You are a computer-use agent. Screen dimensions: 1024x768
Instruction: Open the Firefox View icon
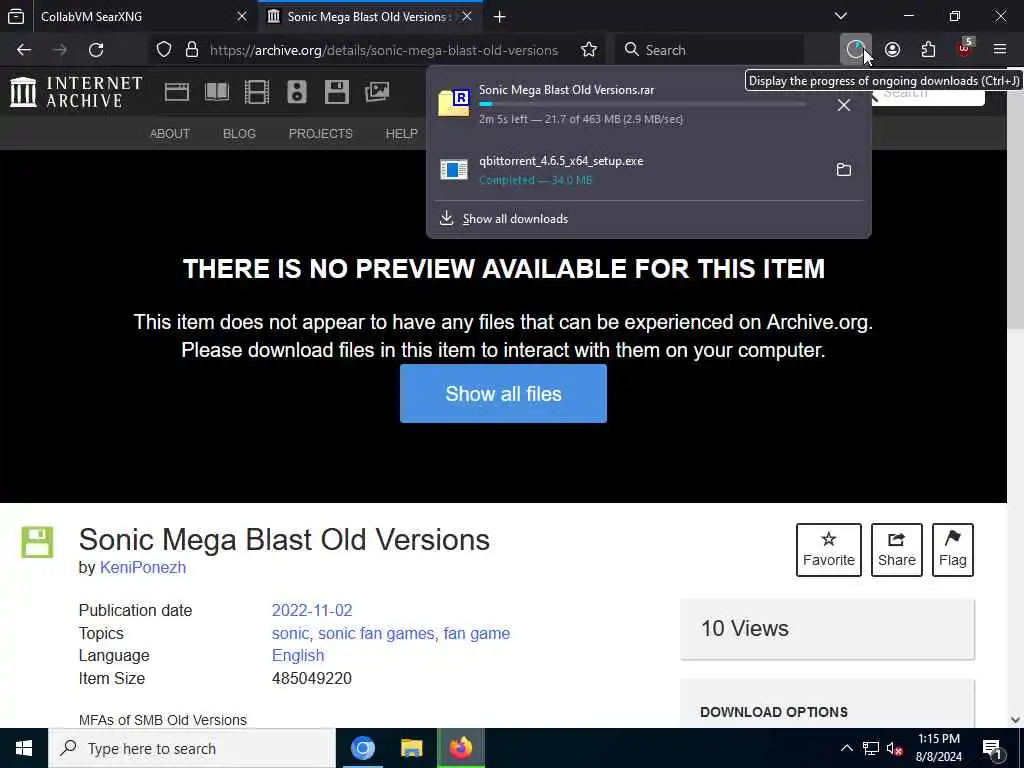pyautogui.click(x=16, y=16)
